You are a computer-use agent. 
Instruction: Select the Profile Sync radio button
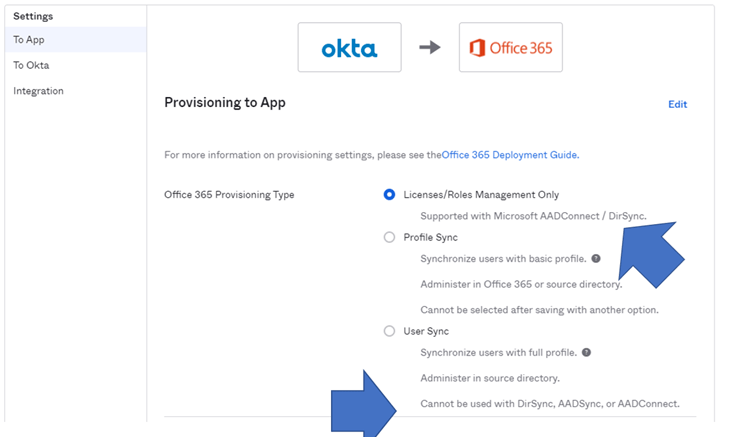coord(390,237)
